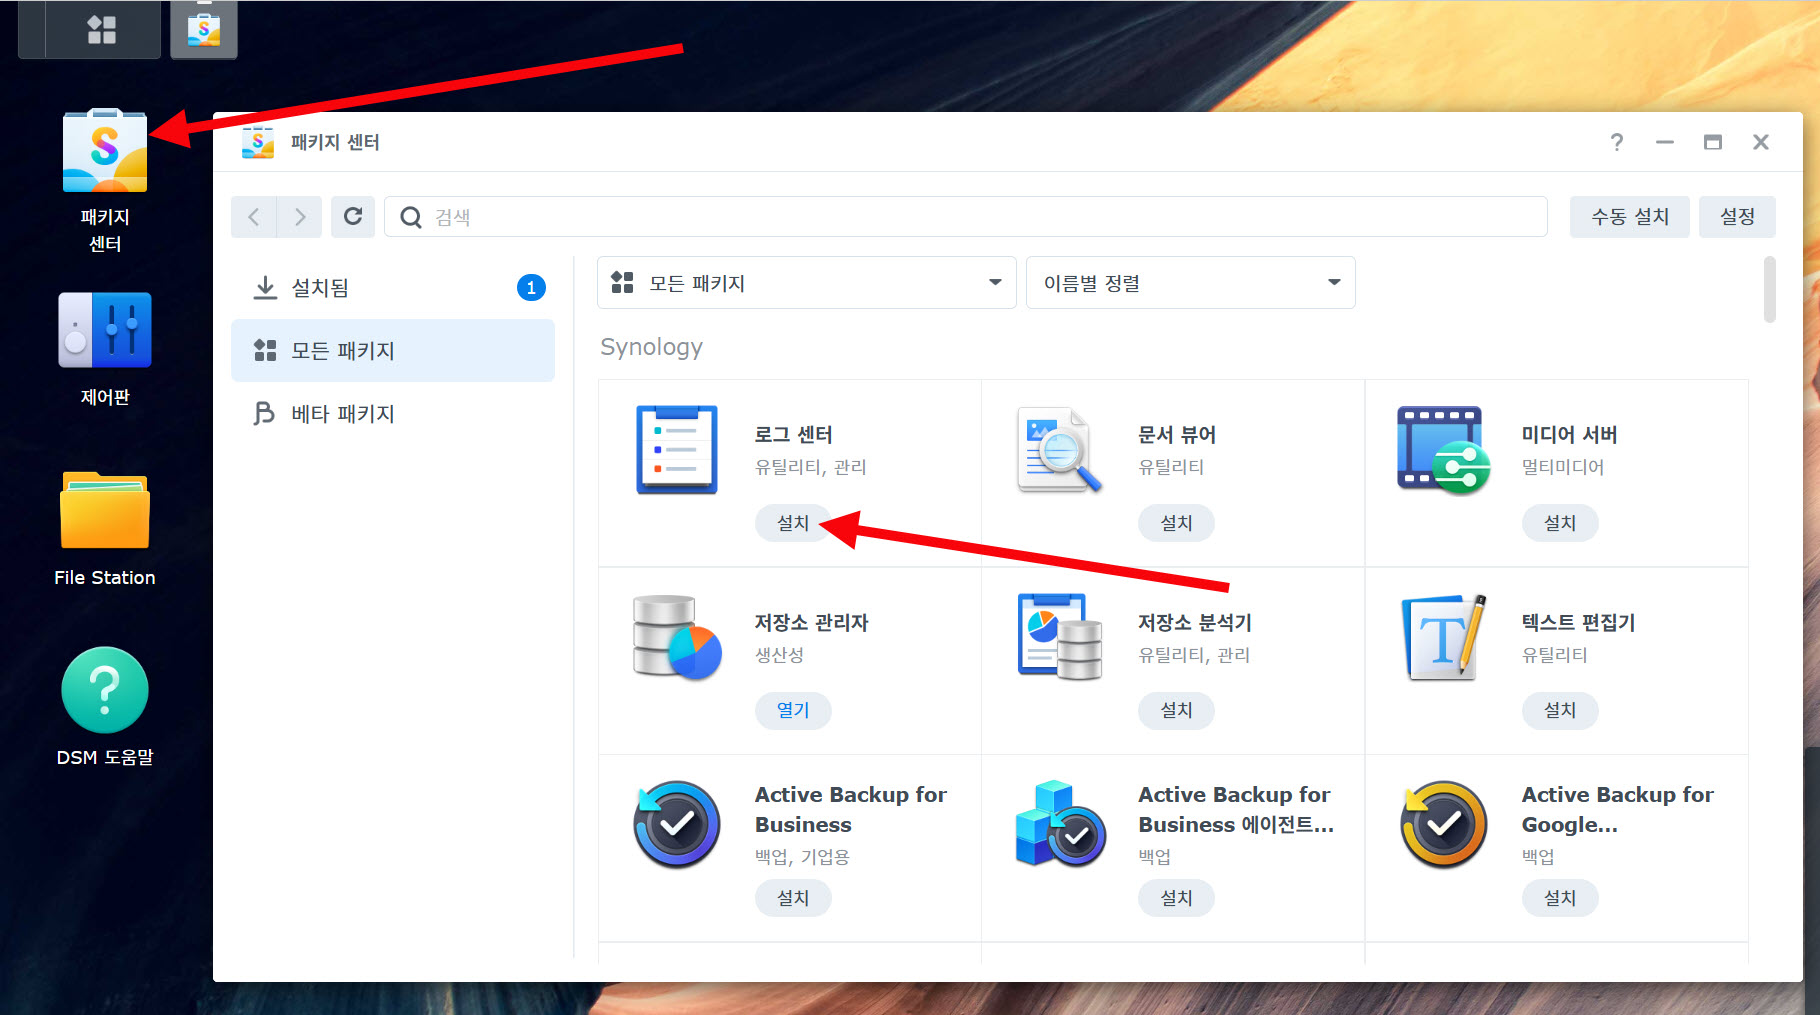
Task: Install 문서 뷰어 package
Action: pyautogui.click(x=1176, y=523)
